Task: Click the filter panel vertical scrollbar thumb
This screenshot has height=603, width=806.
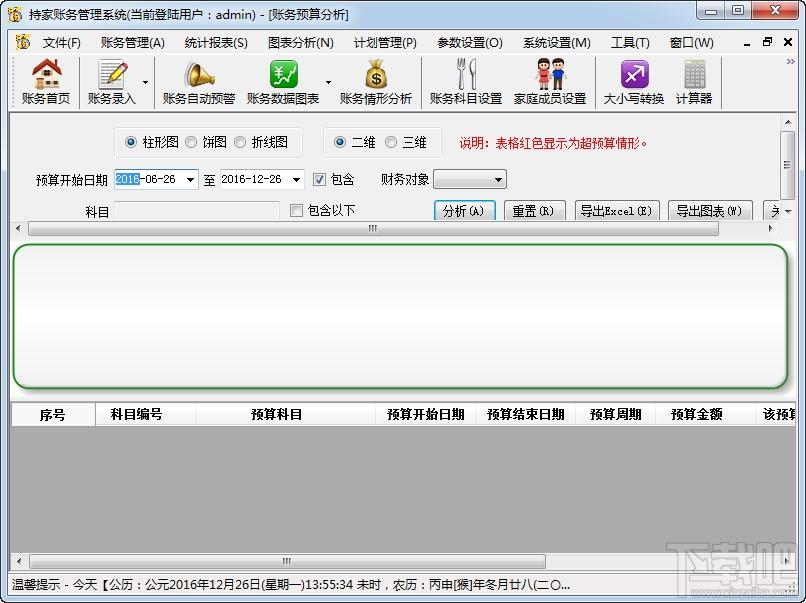Action: pyautogui.click(x=787, y=165)
